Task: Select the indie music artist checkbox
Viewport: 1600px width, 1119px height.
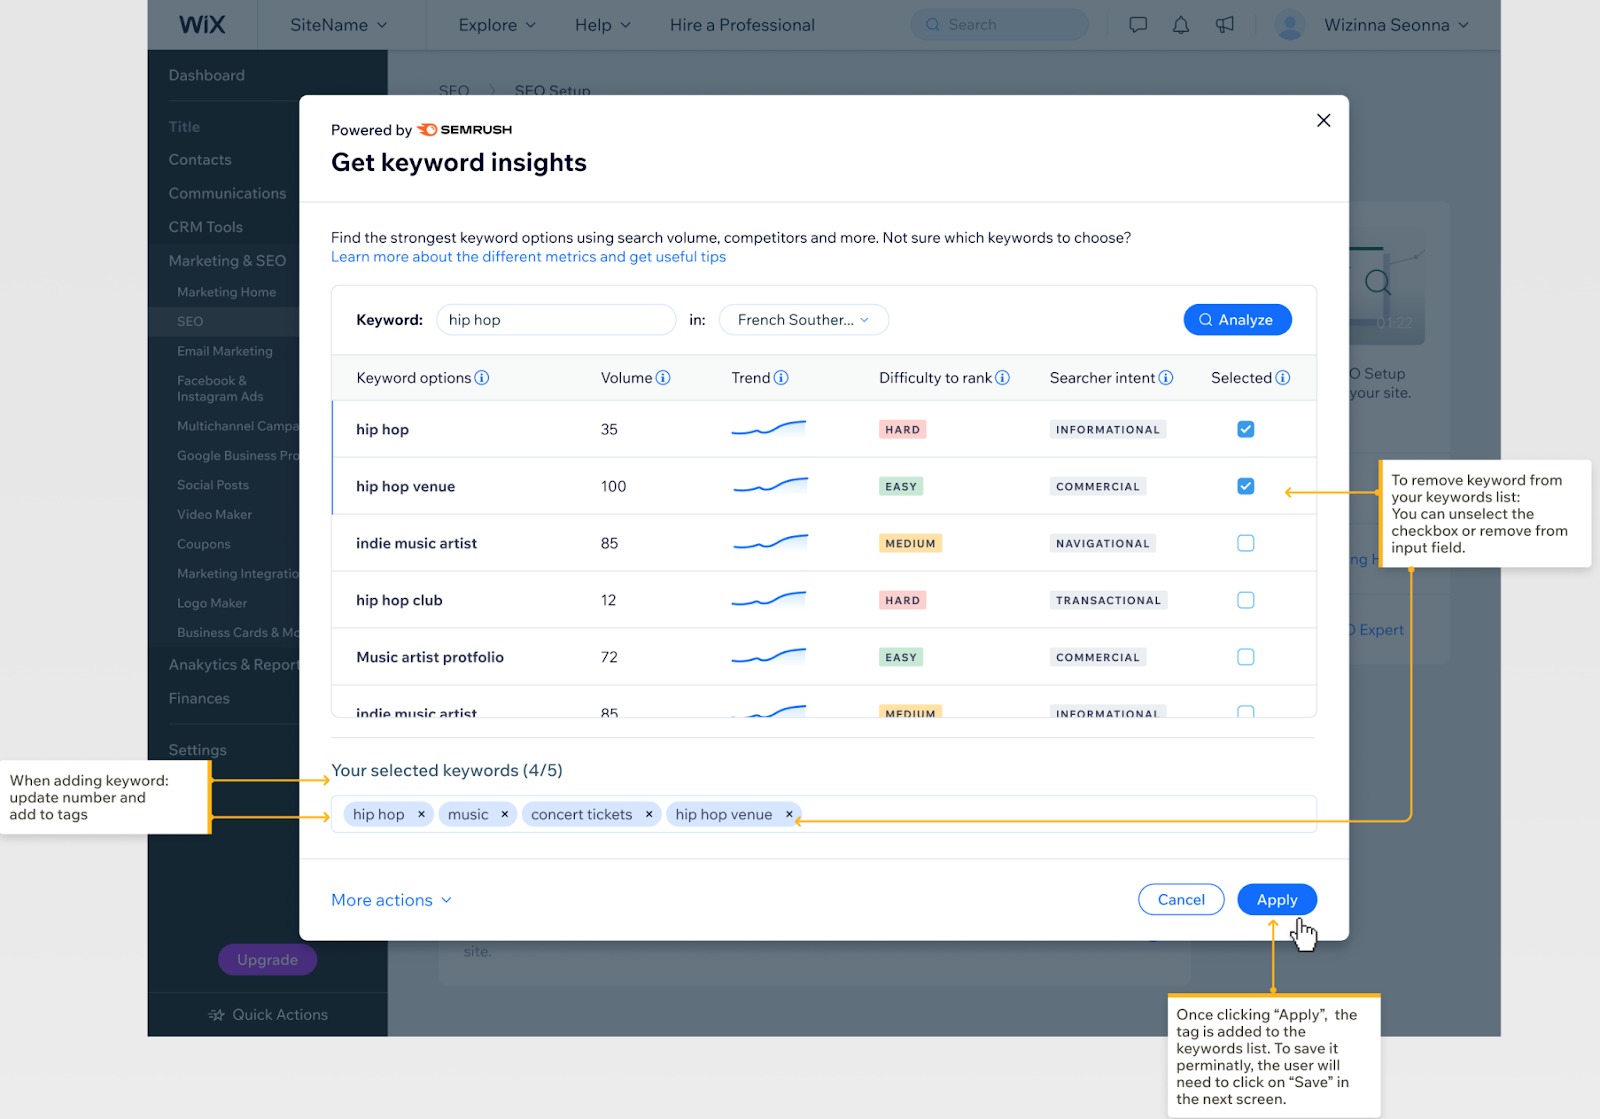Action: pos(1245,543)
